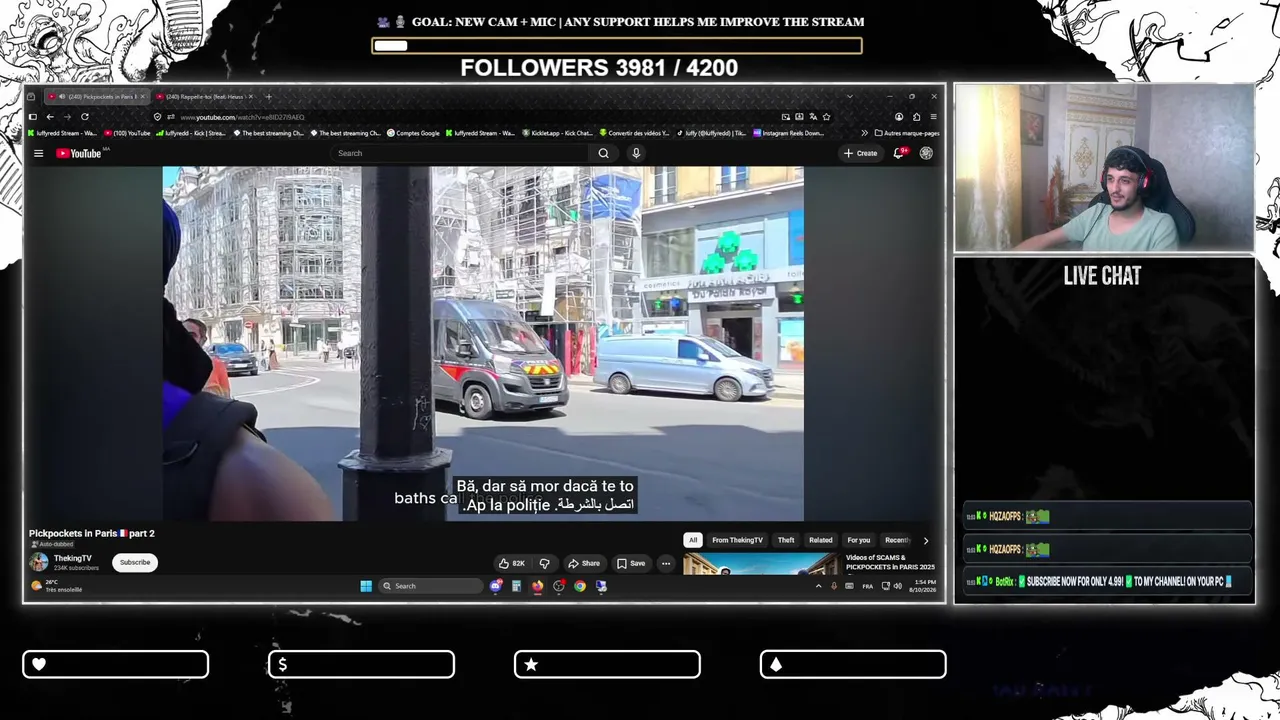Select the Theft filter chip

tap(786, 540)
